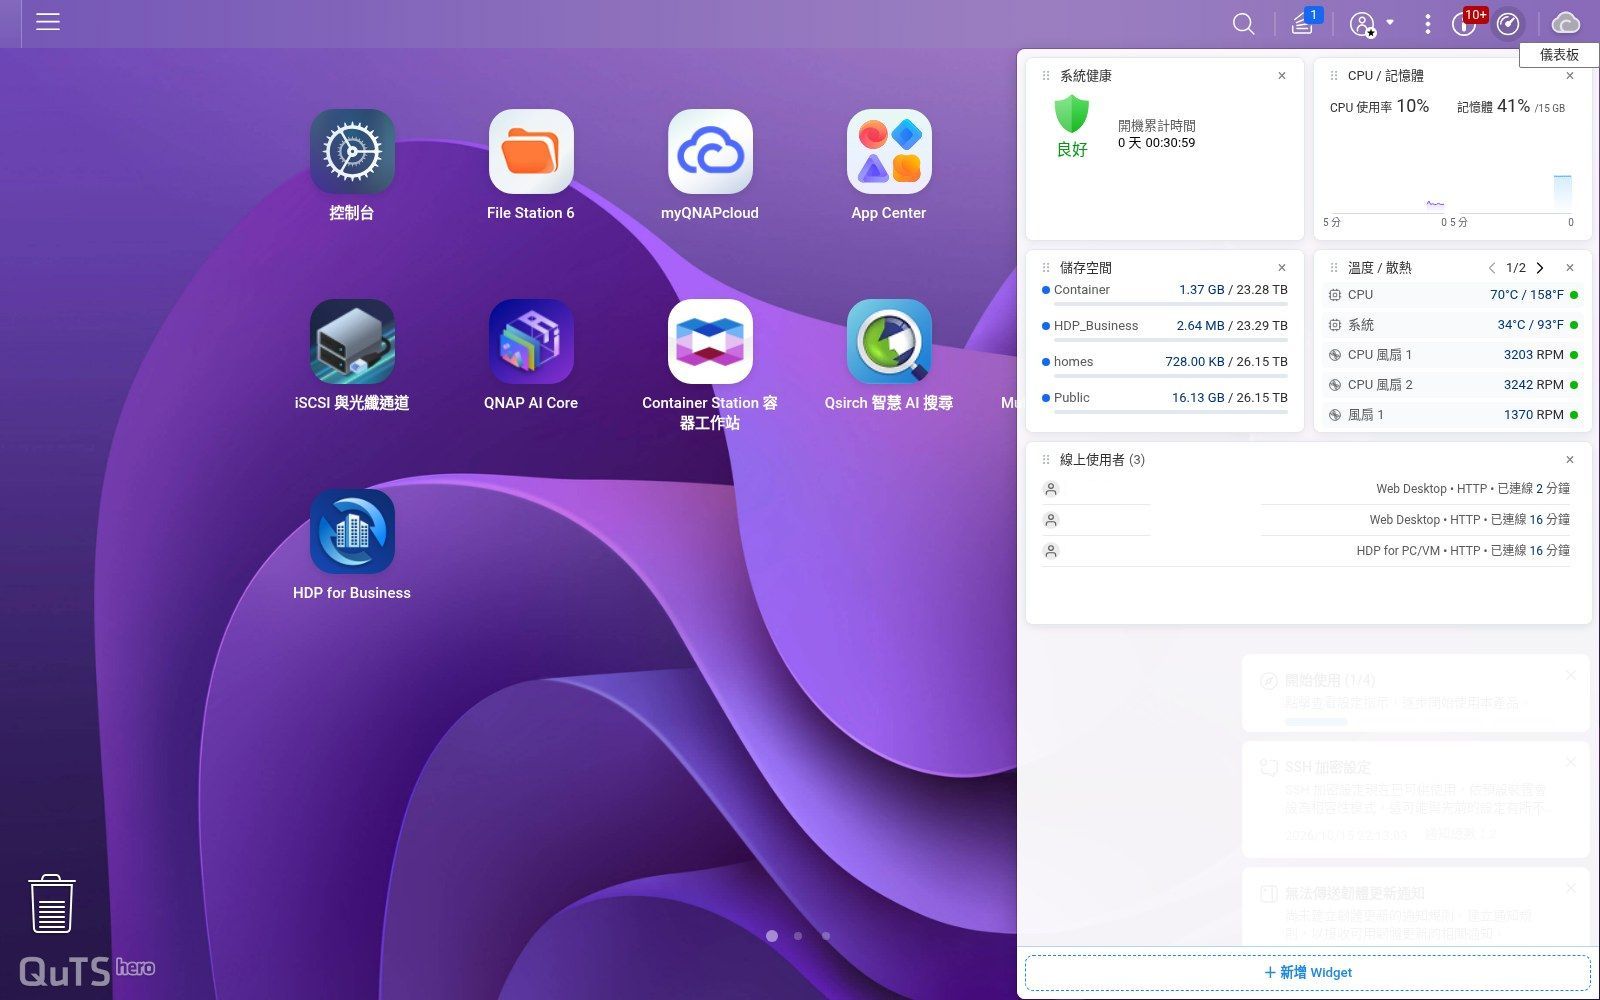The image size is (1600, 1000).
Task: Expand the user account dropdown arrow
Action: 1390,22
